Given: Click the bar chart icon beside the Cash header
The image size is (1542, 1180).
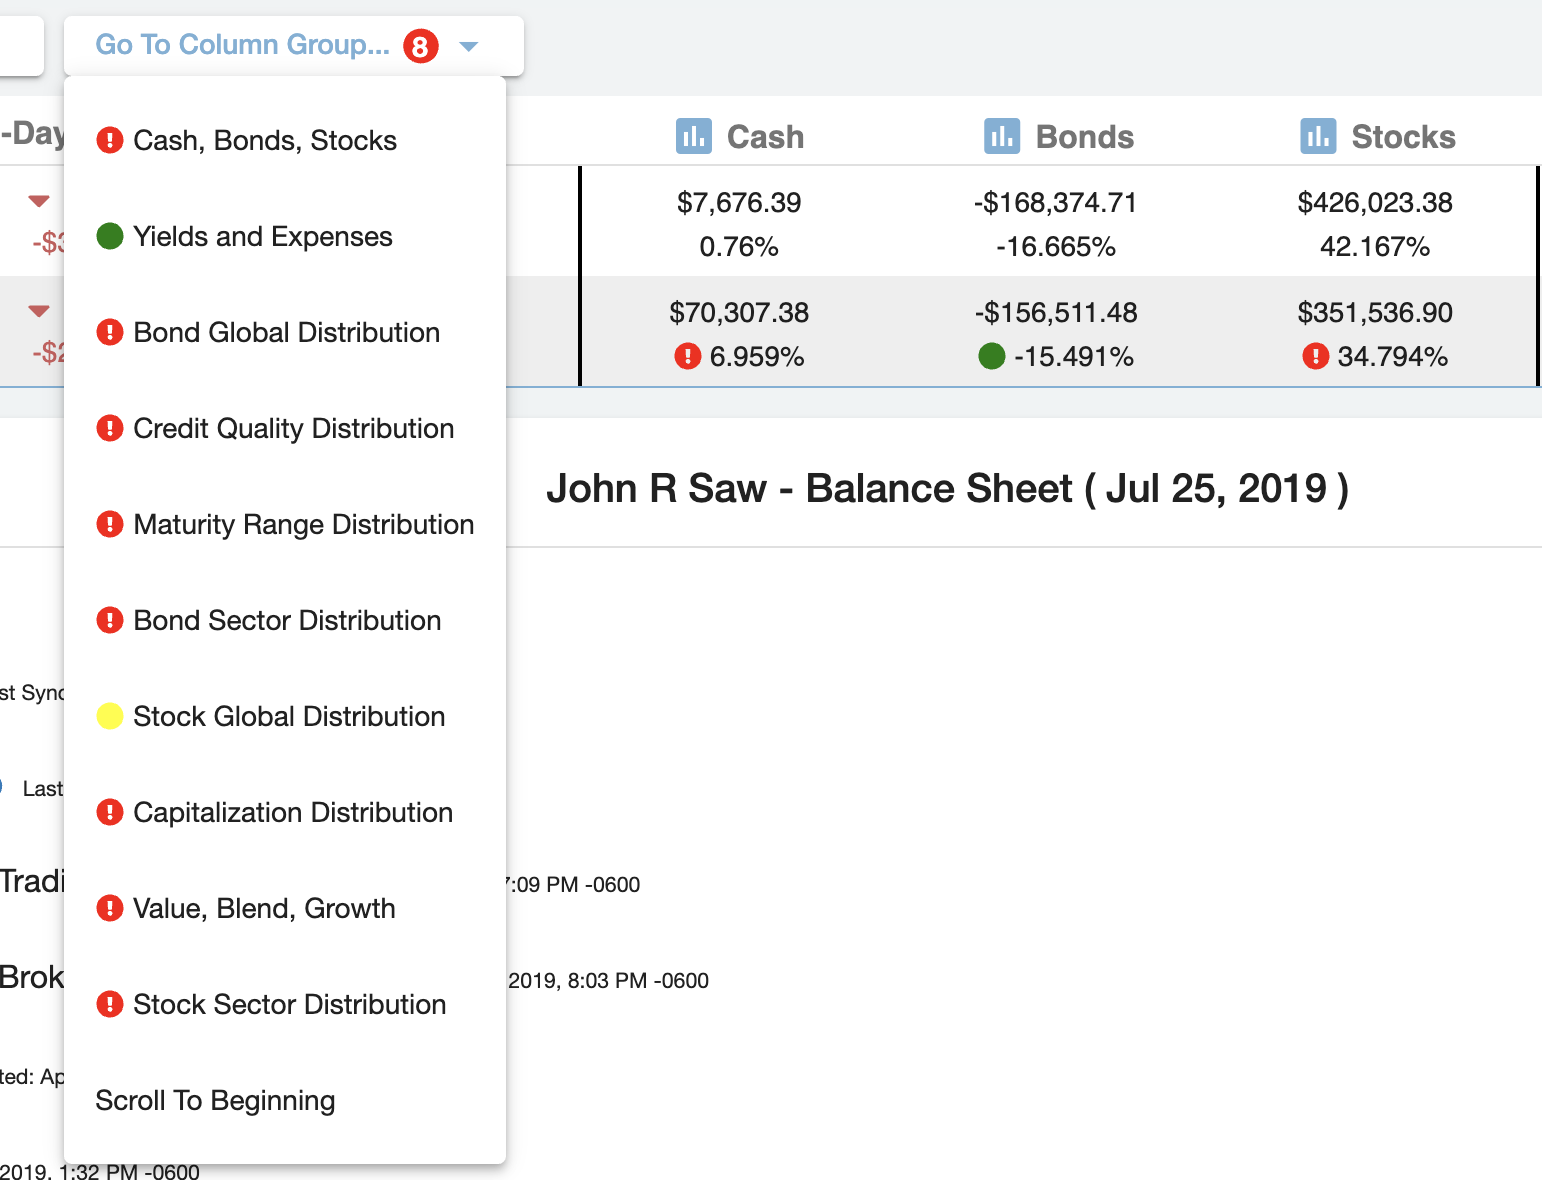Looking at the screenshot, I should 696,136.
